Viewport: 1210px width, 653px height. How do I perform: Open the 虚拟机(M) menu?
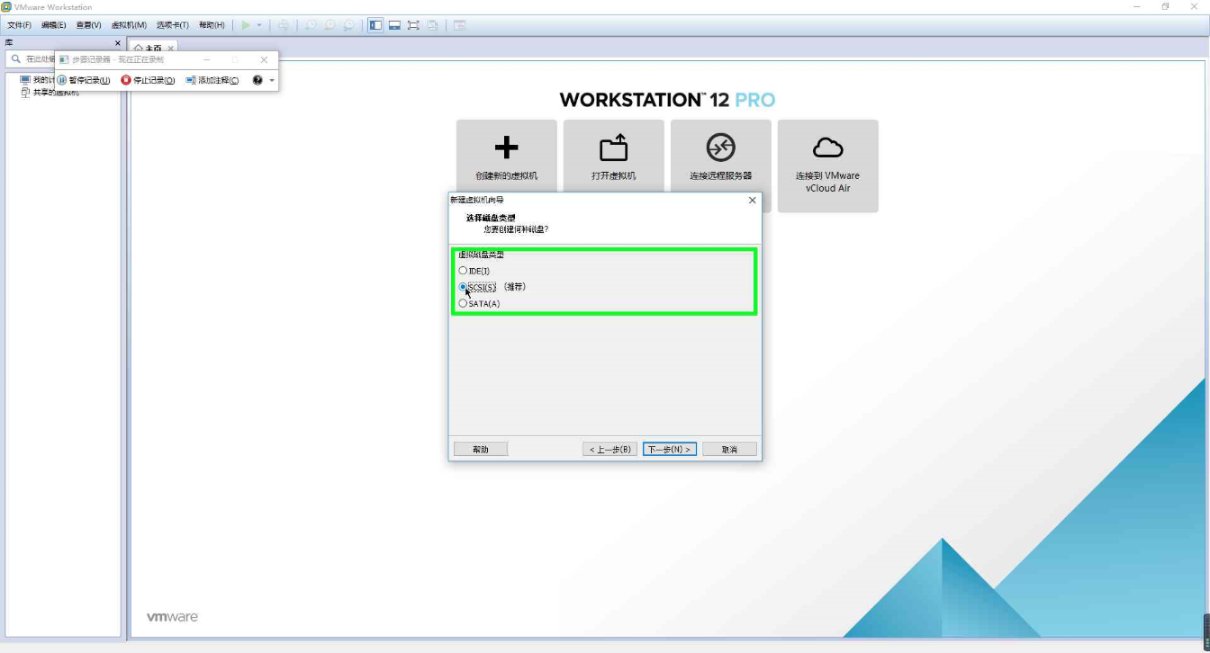tap(129, 25)
